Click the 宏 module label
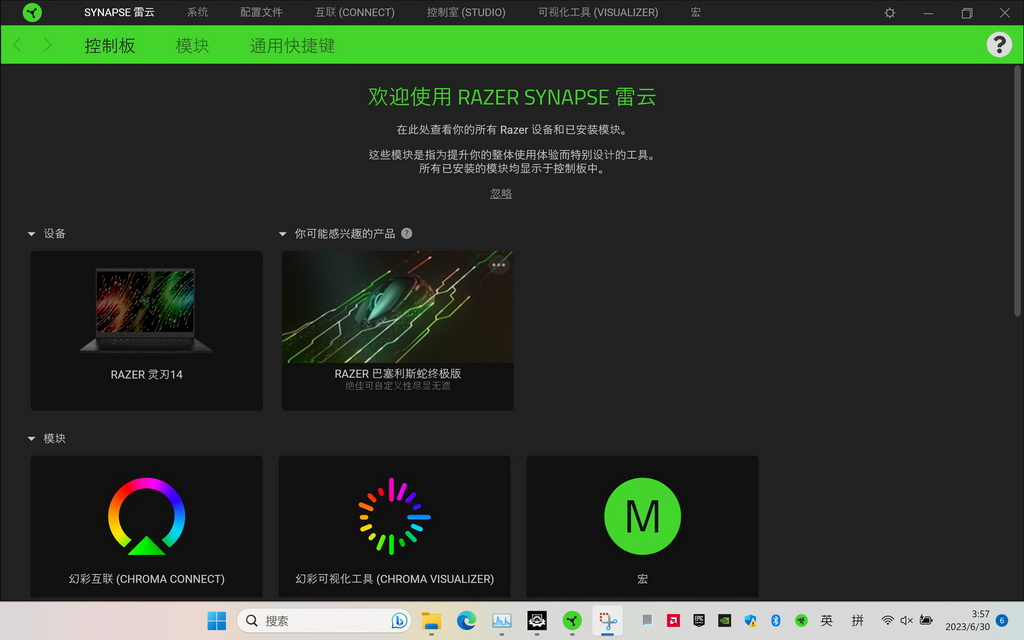The image size is (1024, 640). point(643,579)
